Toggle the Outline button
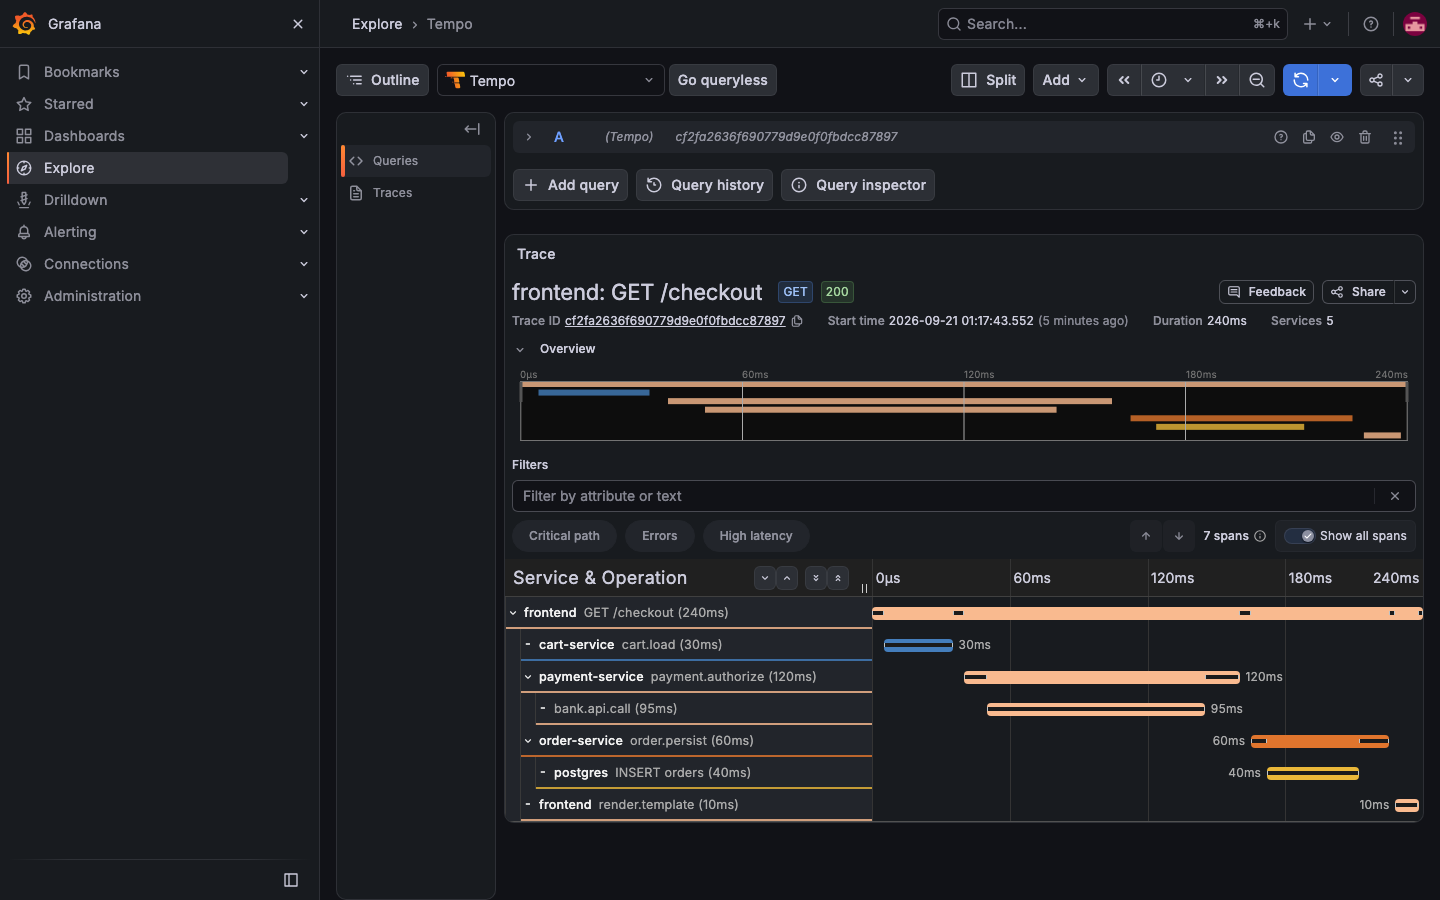 click(x=383, y=80)
